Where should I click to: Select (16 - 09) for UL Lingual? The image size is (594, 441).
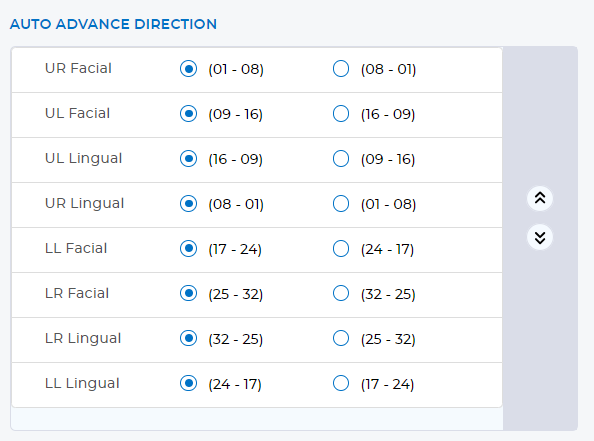[x=188, y=159]
